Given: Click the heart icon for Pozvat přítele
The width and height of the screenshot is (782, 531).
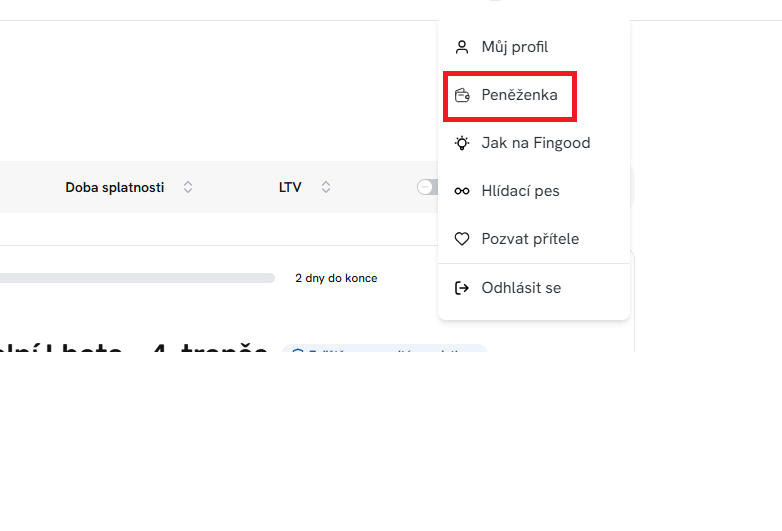Looking at the screenshot, I should 461,239.
